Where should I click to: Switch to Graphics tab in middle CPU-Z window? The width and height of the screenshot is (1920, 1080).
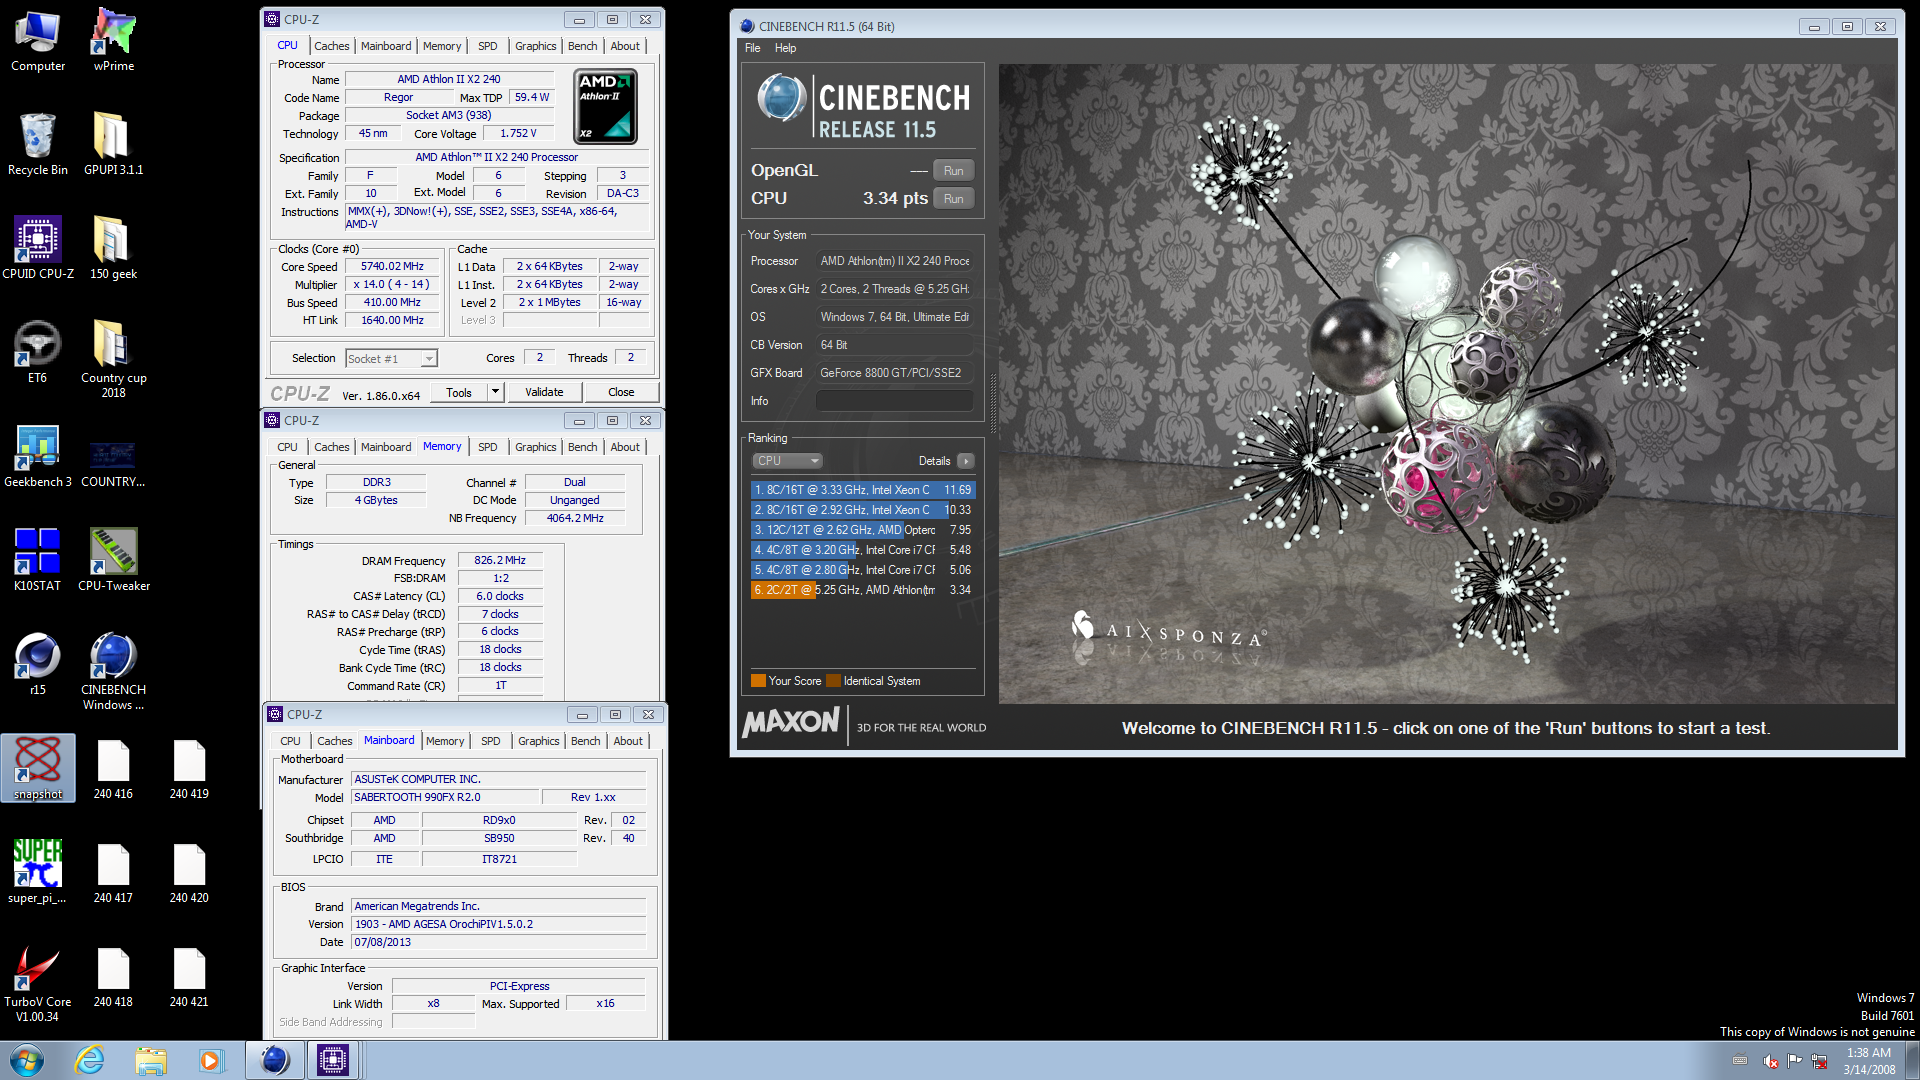point(536,447)
